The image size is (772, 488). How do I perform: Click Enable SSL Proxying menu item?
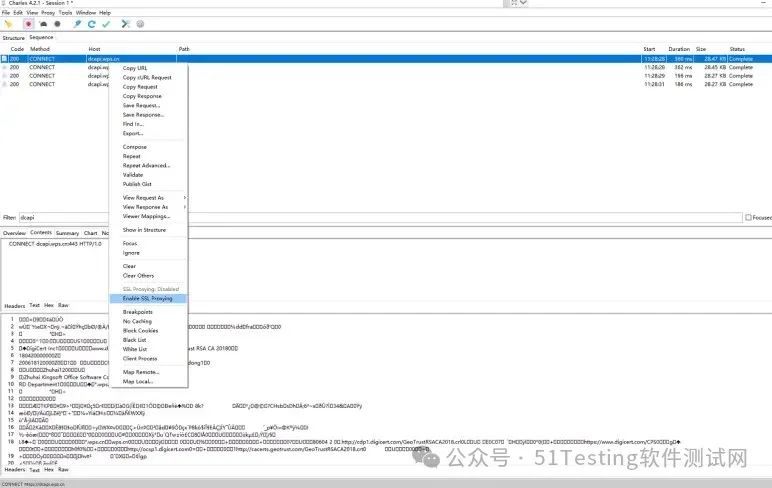coord(148,298)
